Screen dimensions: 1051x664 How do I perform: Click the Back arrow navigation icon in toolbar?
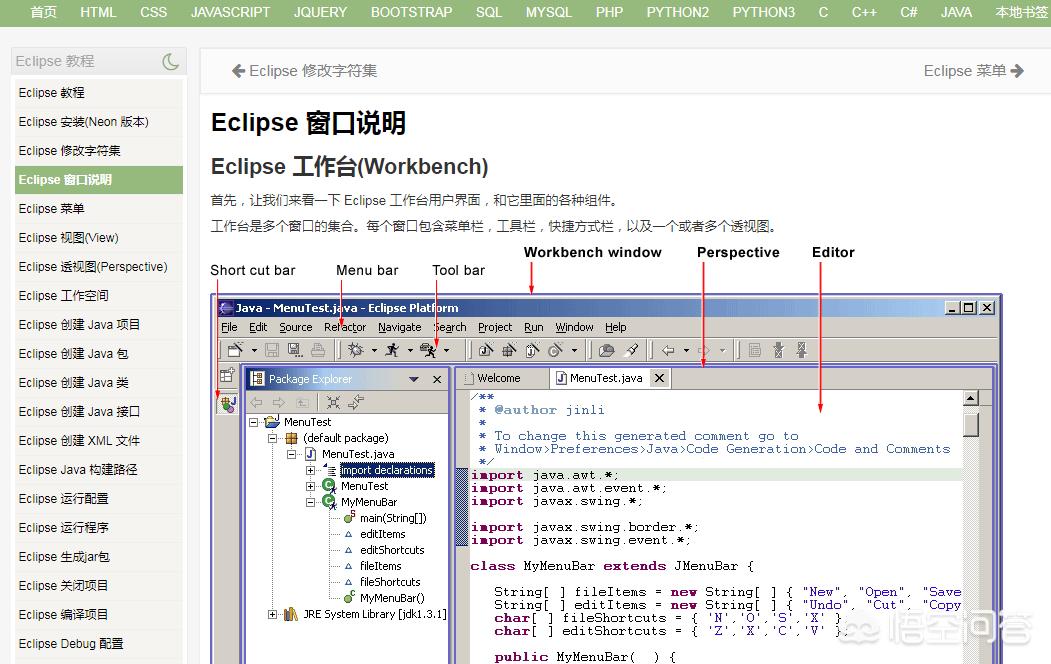[668, 350]
